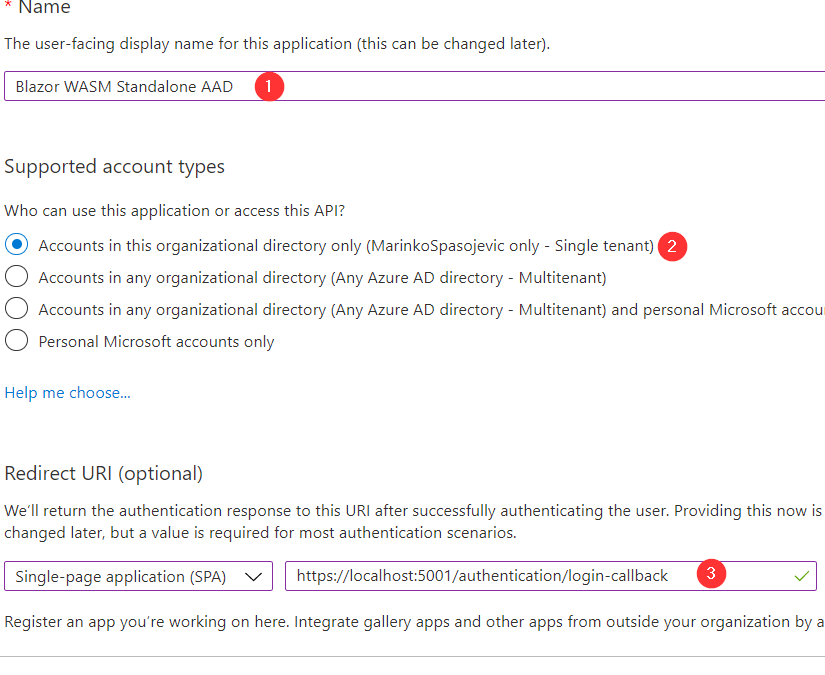825x675 pixels.
Task: Choose the Multitenant-only Azure AD directory option
Action: 17,277
